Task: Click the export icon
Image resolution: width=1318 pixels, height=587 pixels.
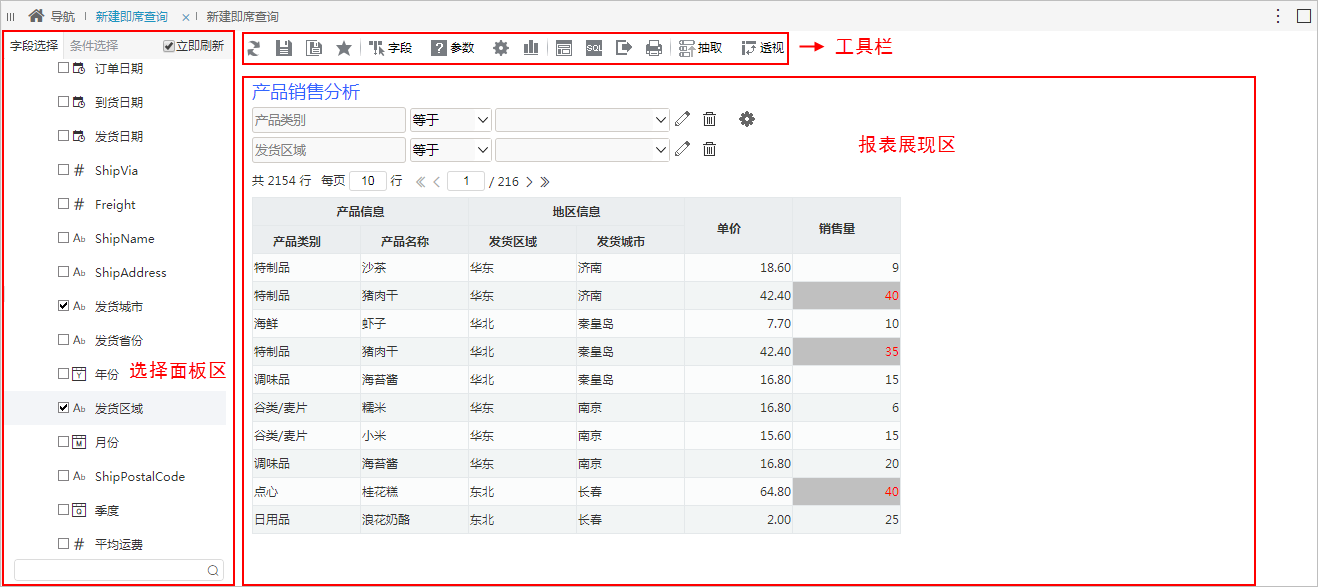Action: pyautogui.click(x=624, y=47)
